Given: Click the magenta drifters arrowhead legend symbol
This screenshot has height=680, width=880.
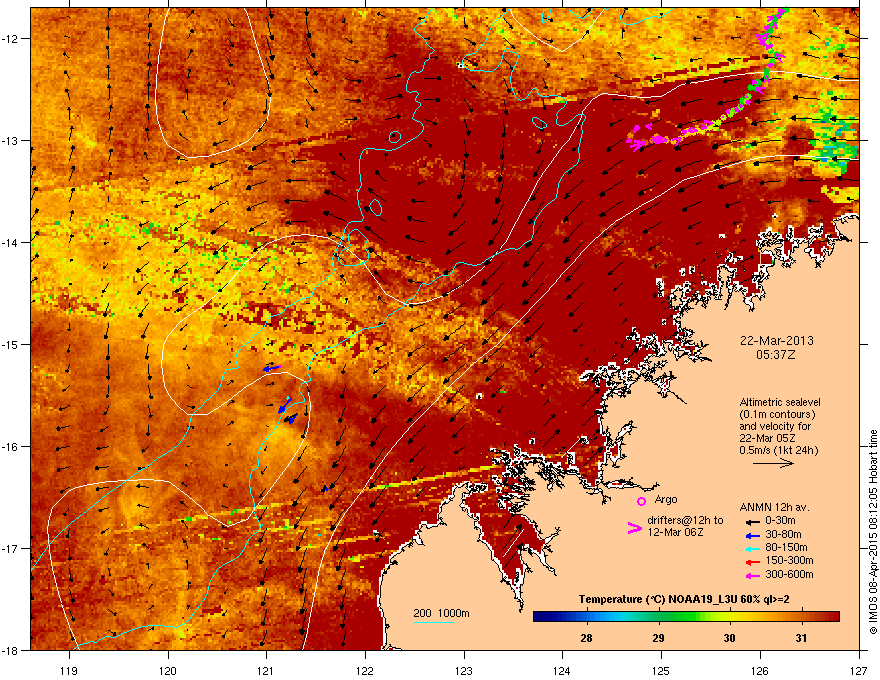Looking at the screenshot, I should click(634, 528).
